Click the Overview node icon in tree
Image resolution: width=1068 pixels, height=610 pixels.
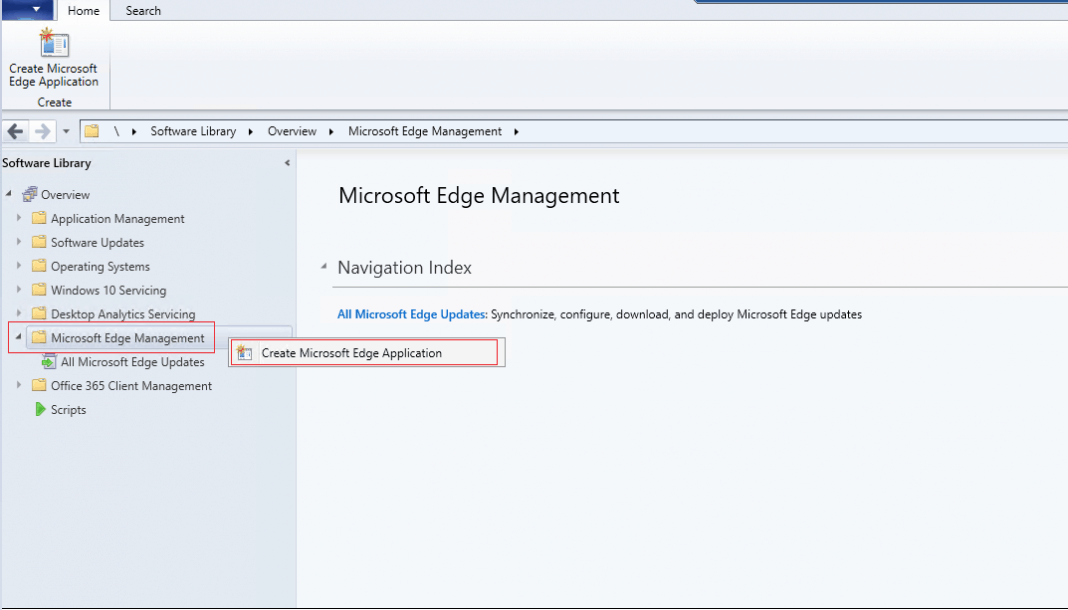29,195
